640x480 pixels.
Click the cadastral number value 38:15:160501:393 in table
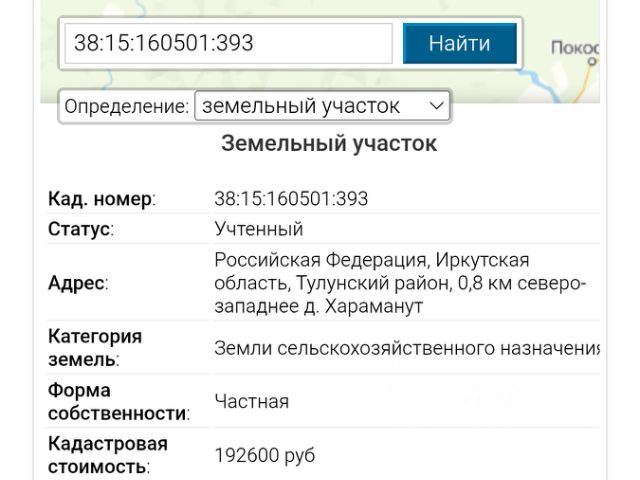point(291,199)
